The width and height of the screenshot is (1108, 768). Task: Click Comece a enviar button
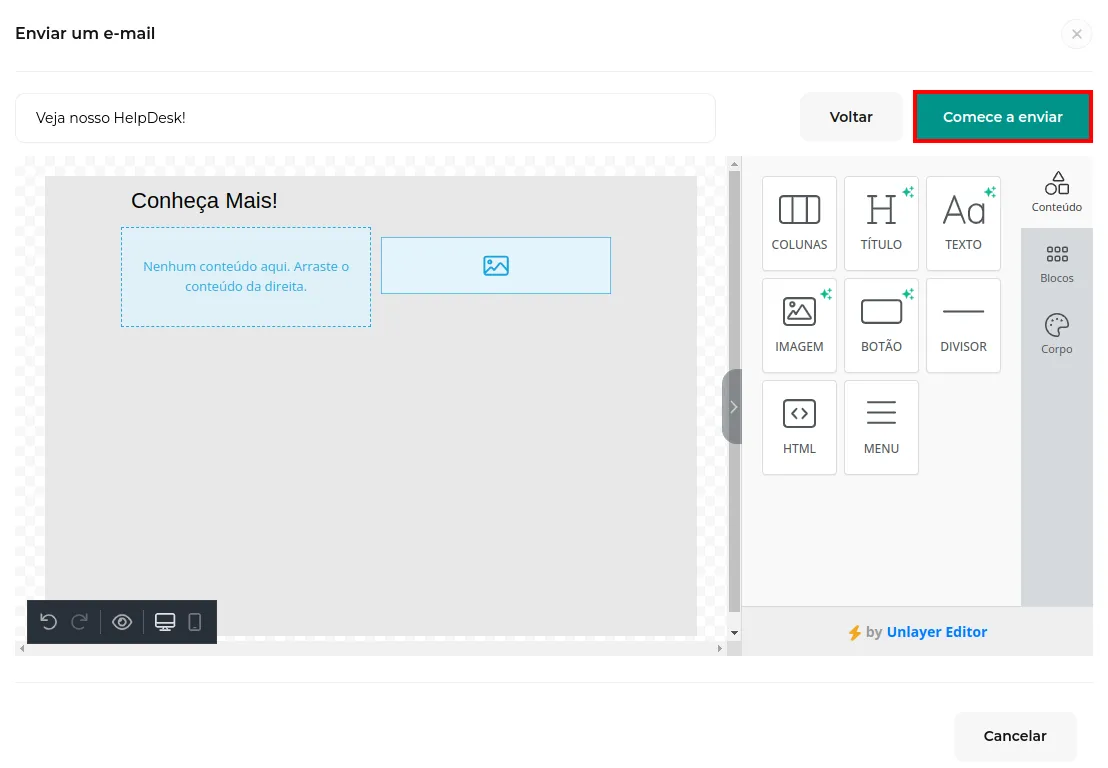click(1003, 117)
